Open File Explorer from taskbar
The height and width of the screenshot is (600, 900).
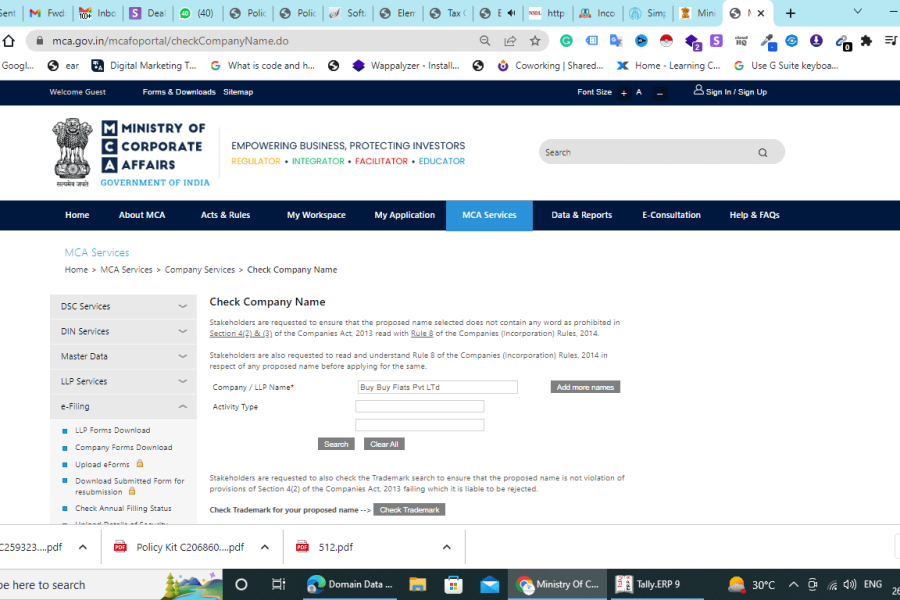point(417,584)
